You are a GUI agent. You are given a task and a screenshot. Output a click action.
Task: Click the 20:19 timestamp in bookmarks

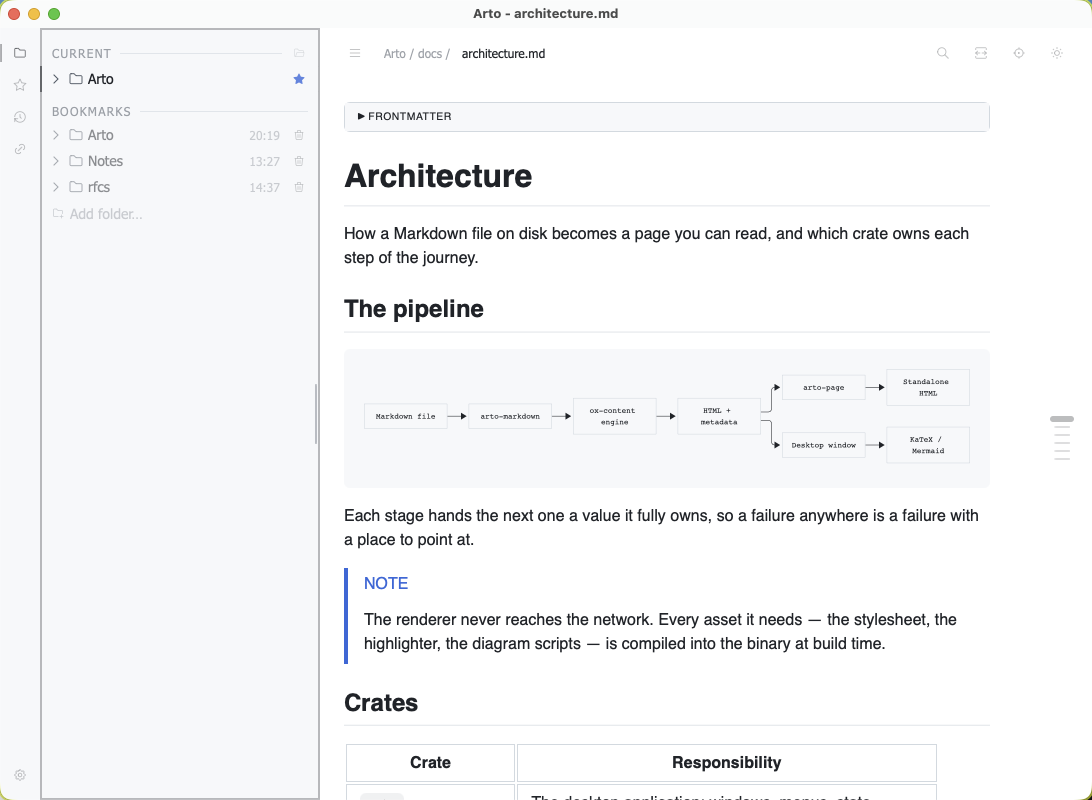point(265,136)
